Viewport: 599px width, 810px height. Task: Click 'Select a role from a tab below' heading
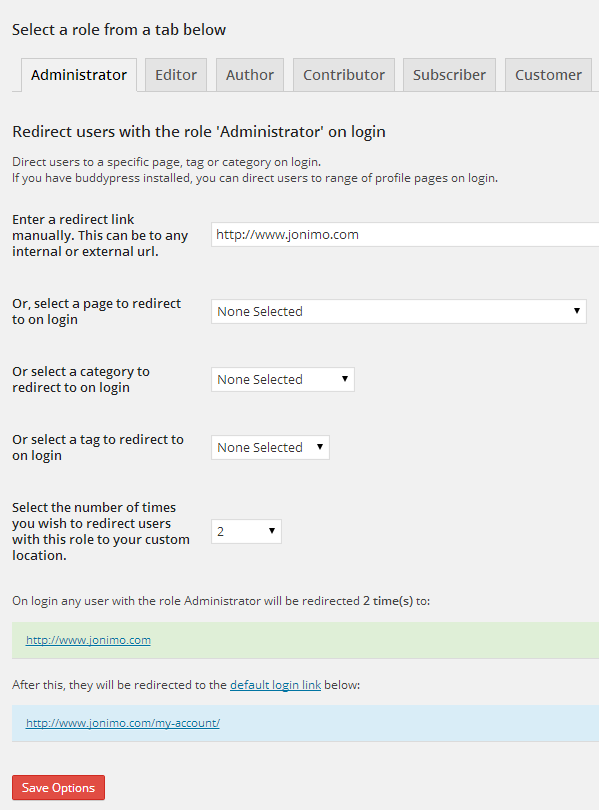point(119,30)
